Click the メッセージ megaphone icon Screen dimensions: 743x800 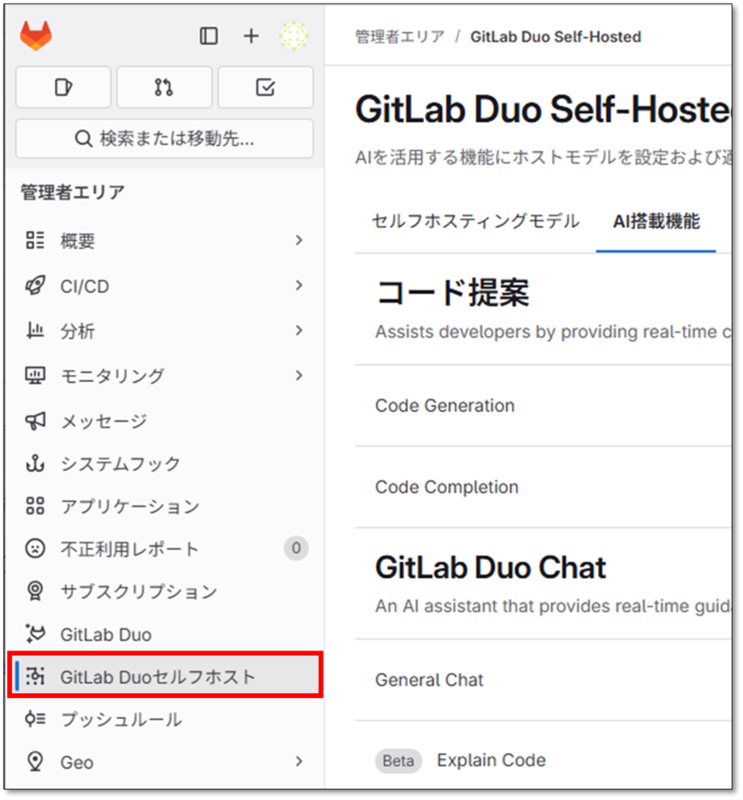click(35, 421)
